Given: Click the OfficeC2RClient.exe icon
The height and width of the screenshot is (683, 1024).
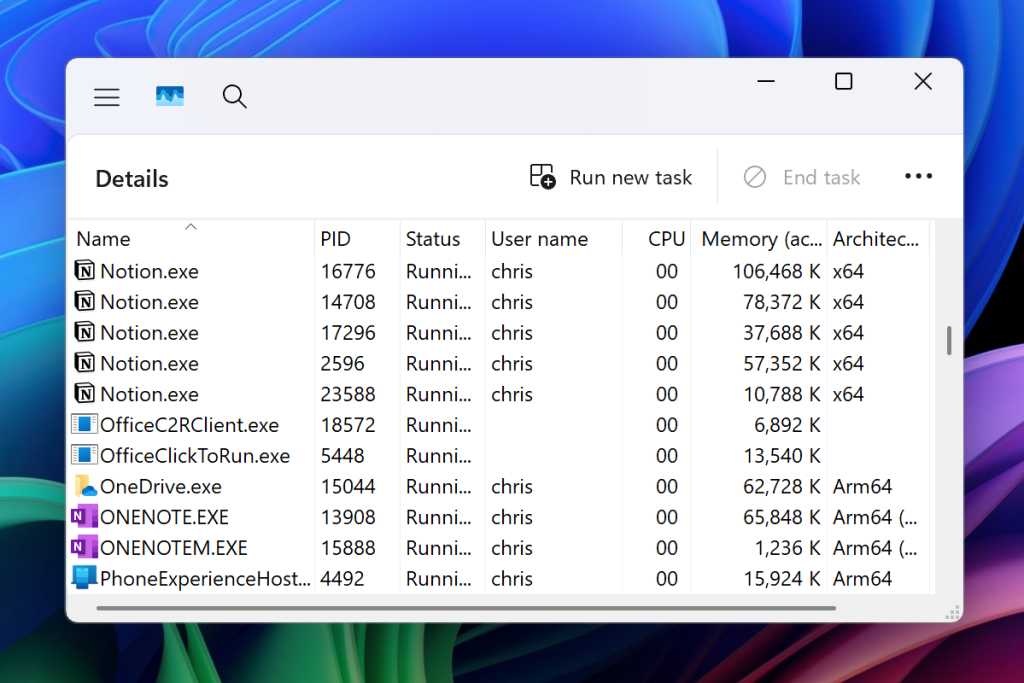Looking at the screenshot, I should 84,424.
